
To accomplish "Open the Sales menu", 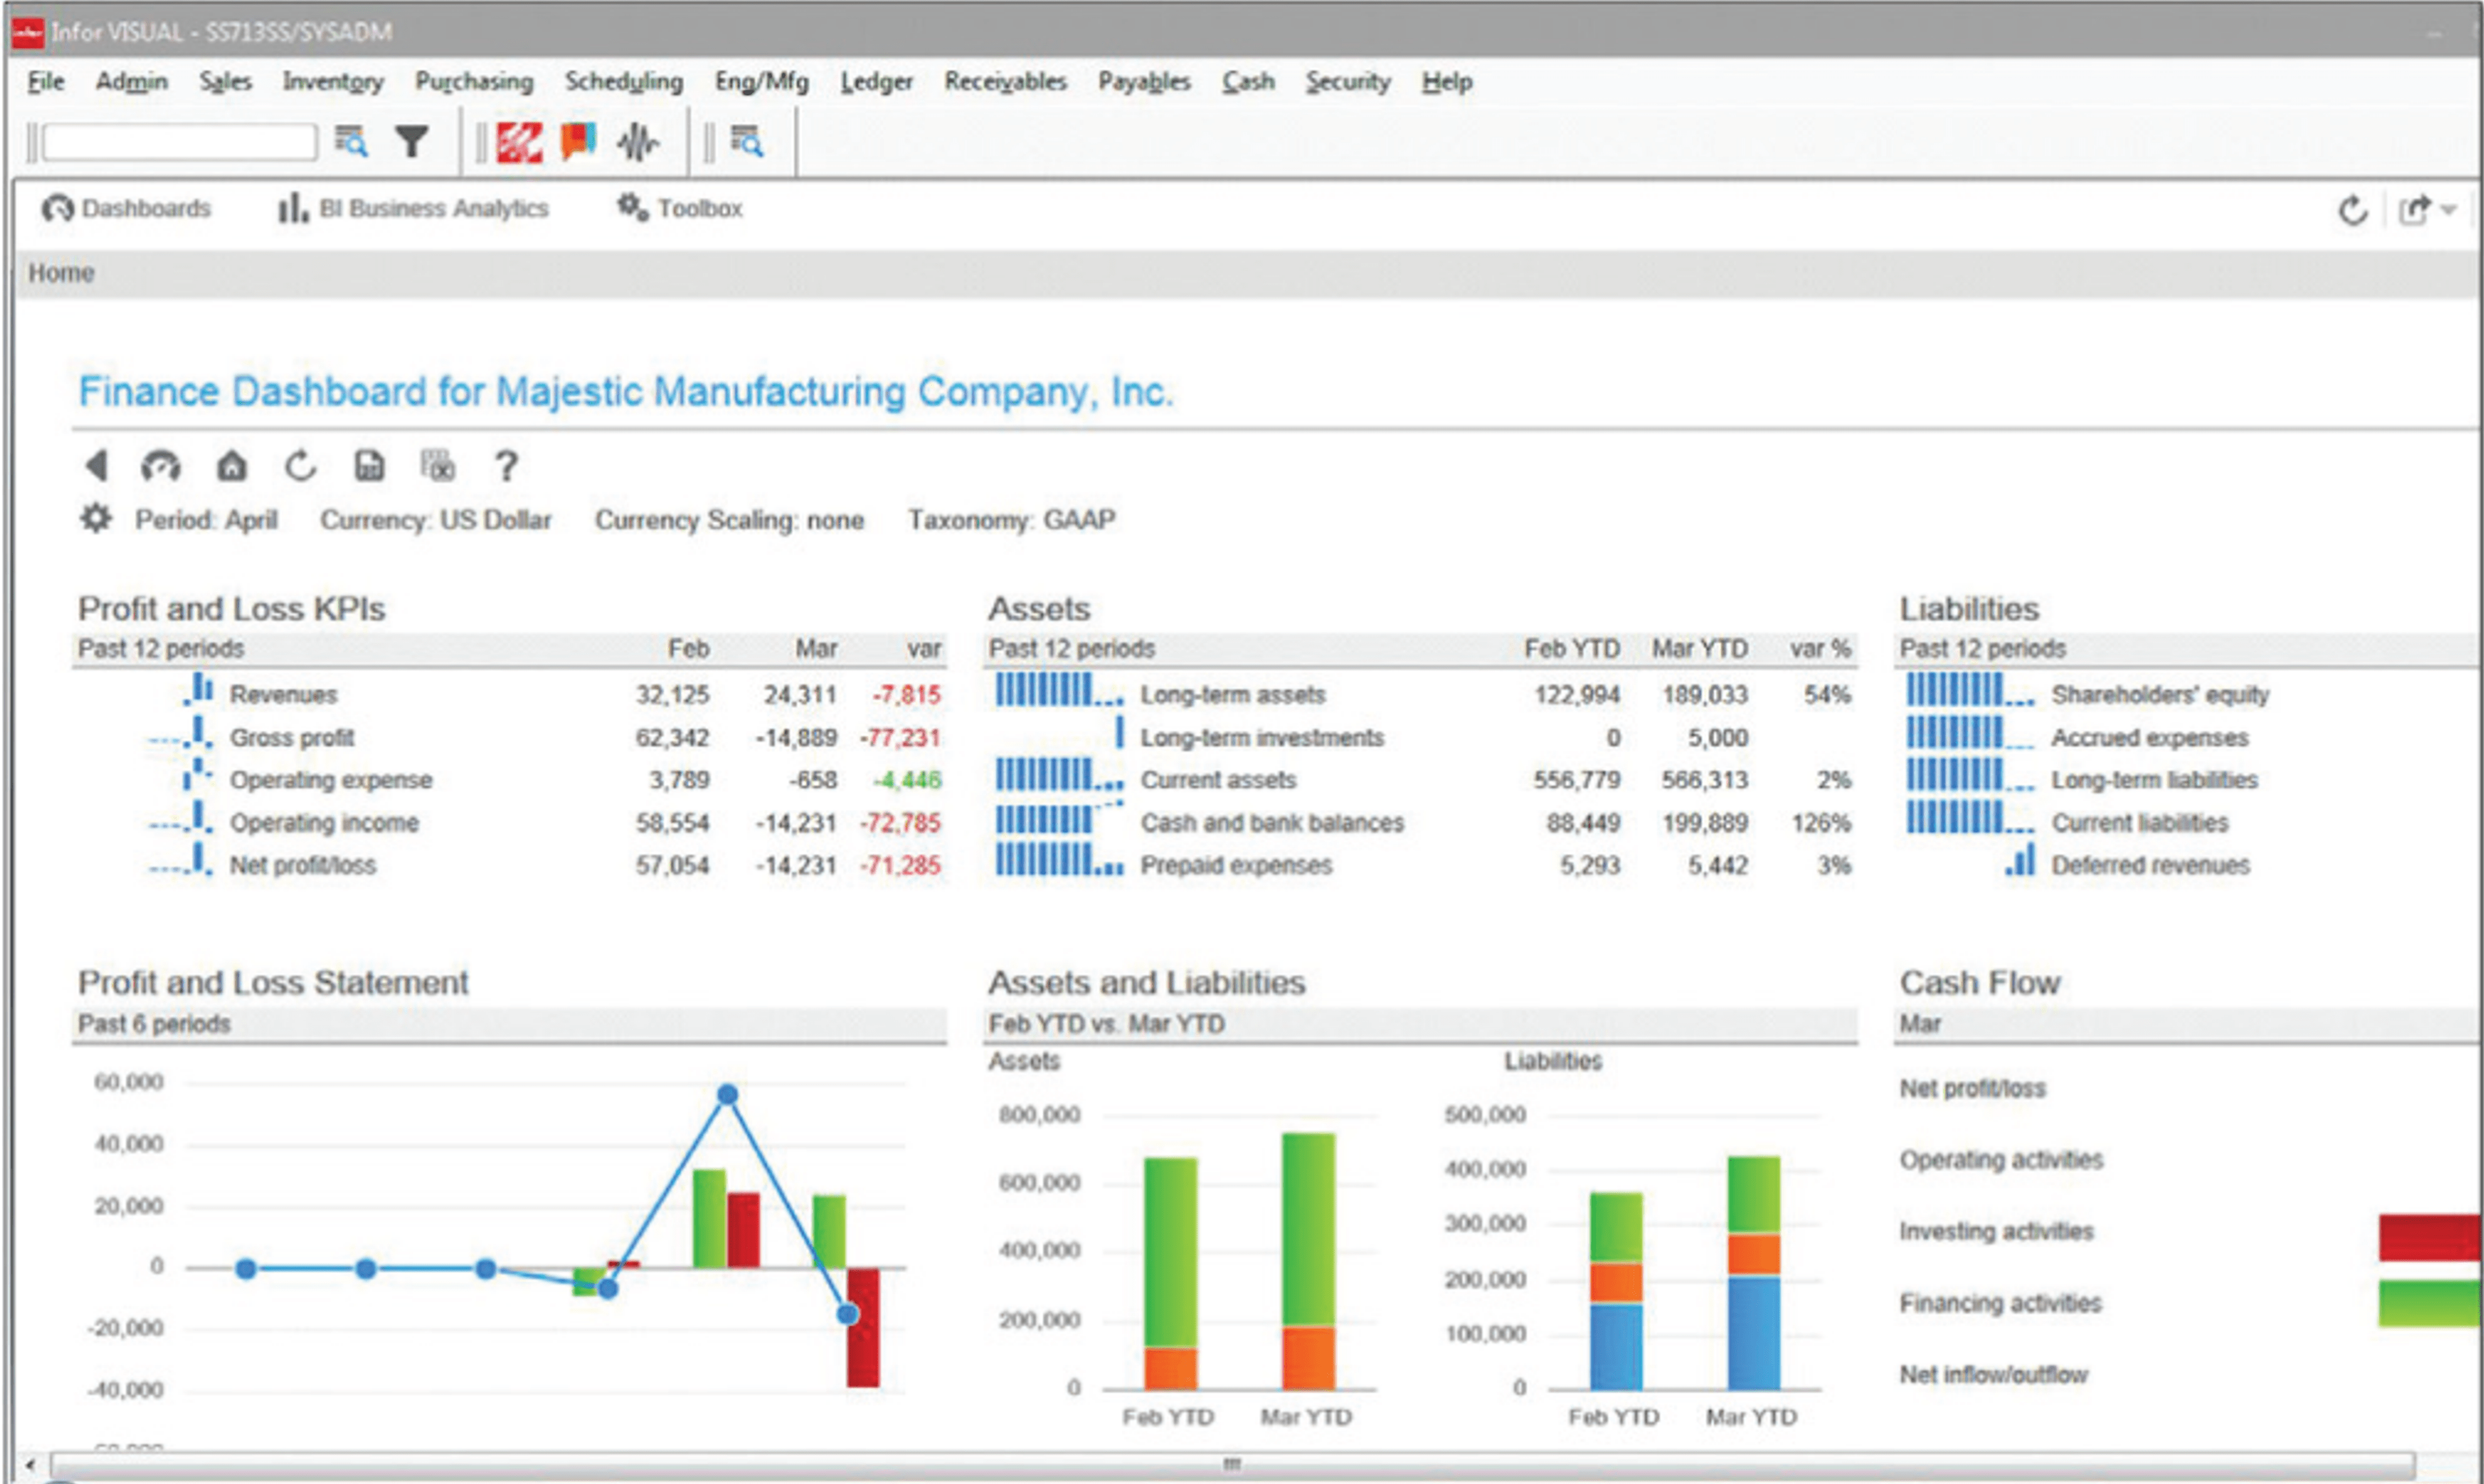I will pyautogui.click(x=225, y=82).
